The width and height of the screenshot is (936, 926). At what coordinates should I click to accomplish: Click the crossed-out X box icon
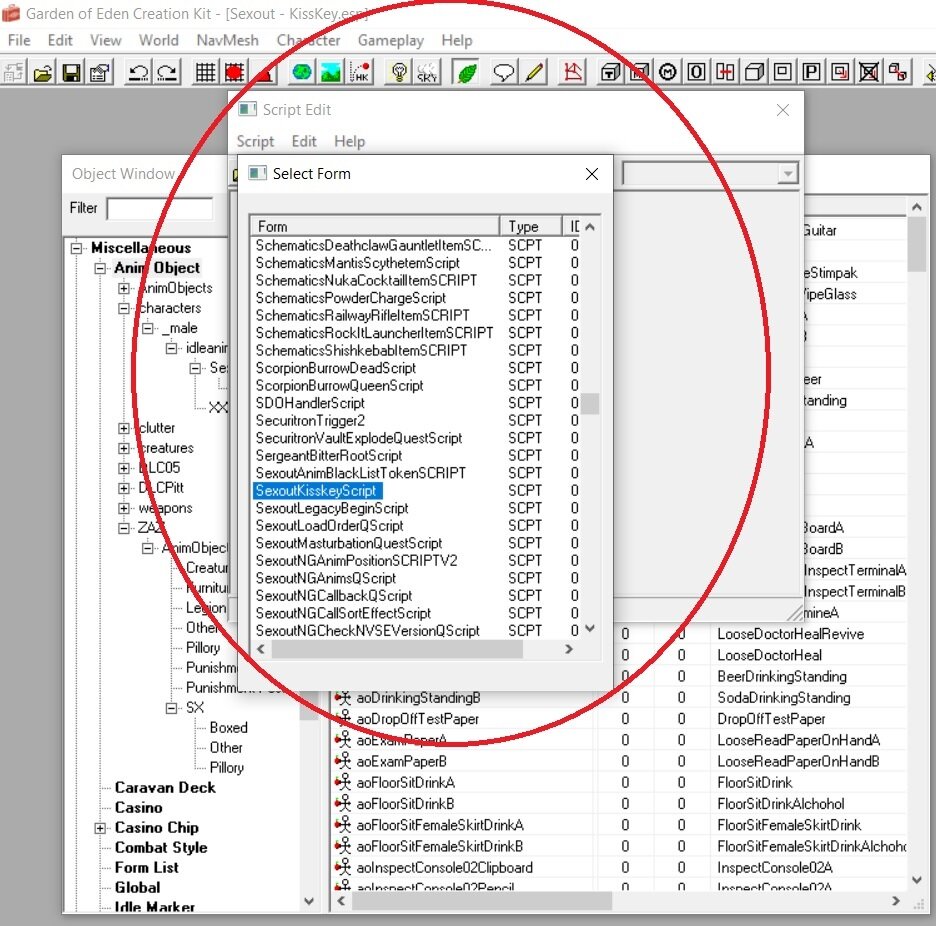[x=869, y=73]
